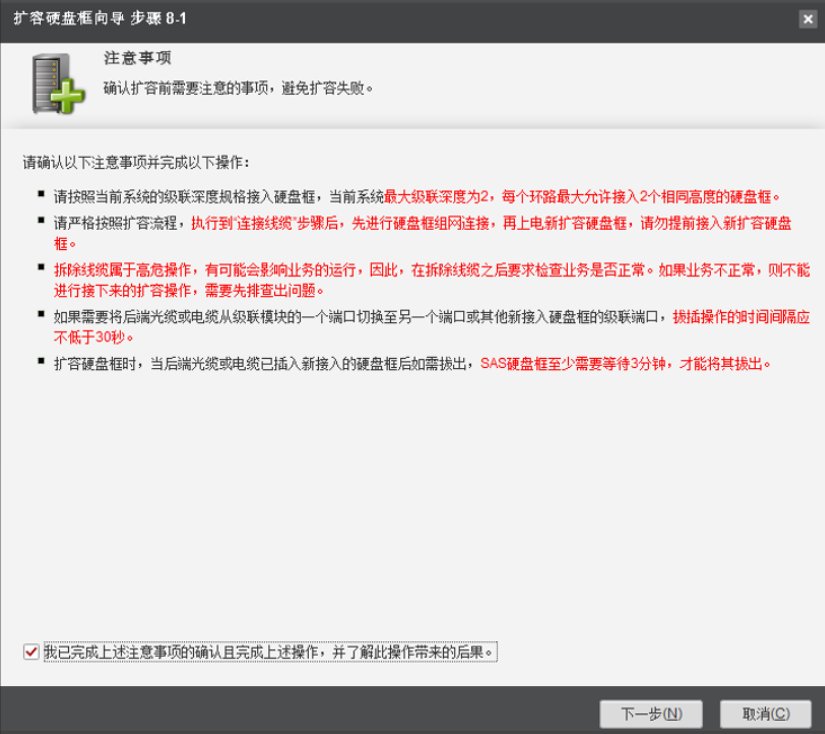Click the red 拆除线缆属于高危操作 paragraph
825x734 pixels.
coord(431,280)
